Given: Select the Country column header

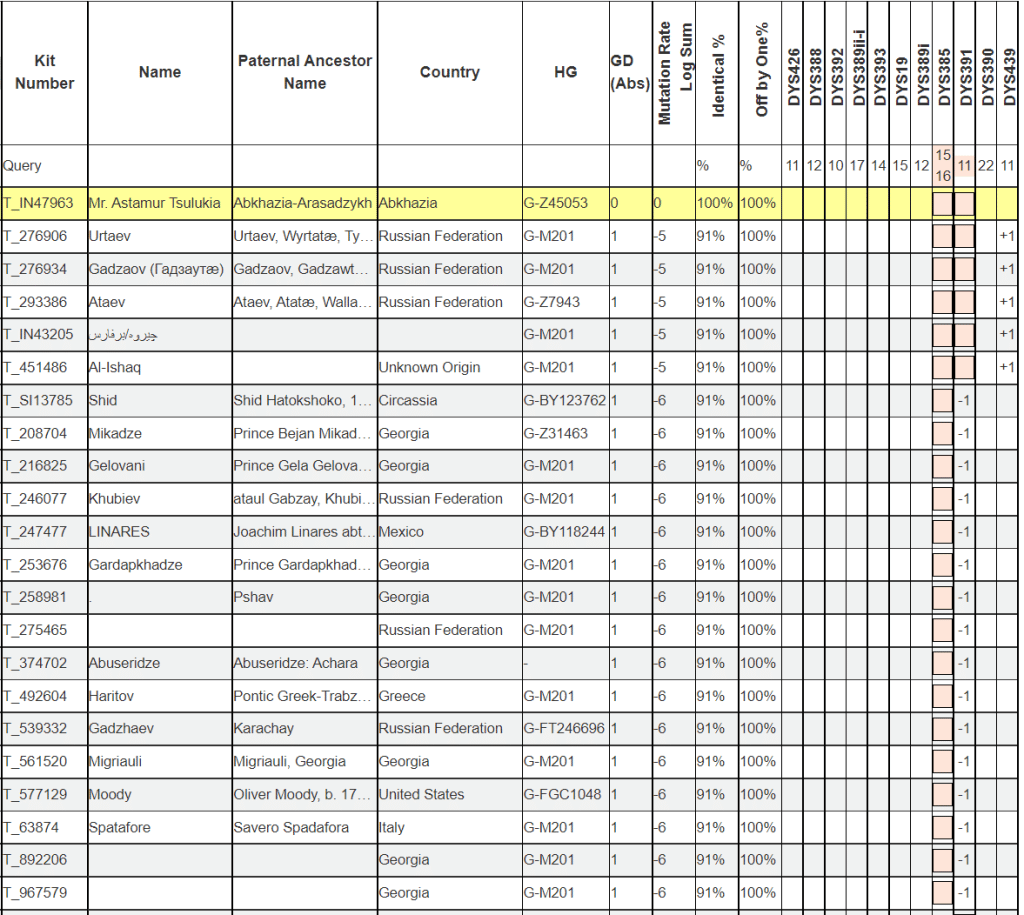Looking at the screenshot, I should (449, 72).
